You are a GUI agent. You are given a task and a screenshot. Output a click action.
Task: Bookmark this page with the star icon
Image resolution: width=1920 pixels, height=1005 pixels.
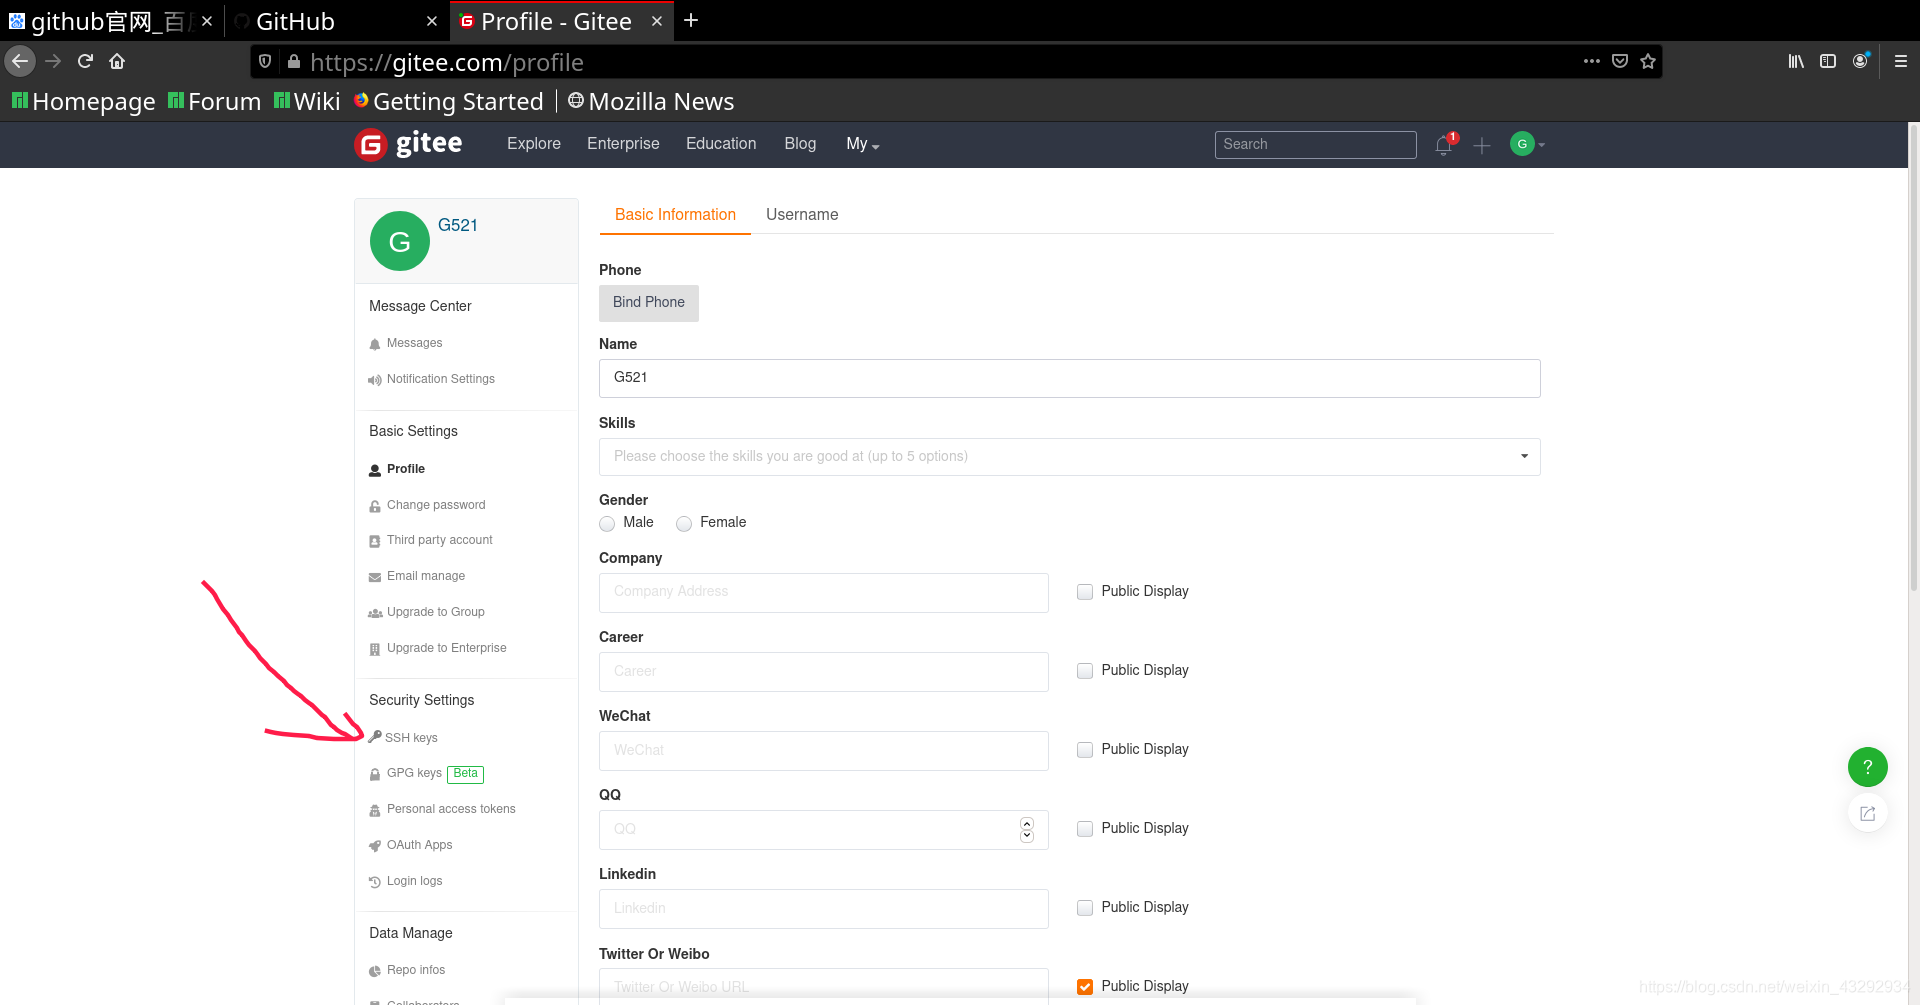coord(1648,61)
